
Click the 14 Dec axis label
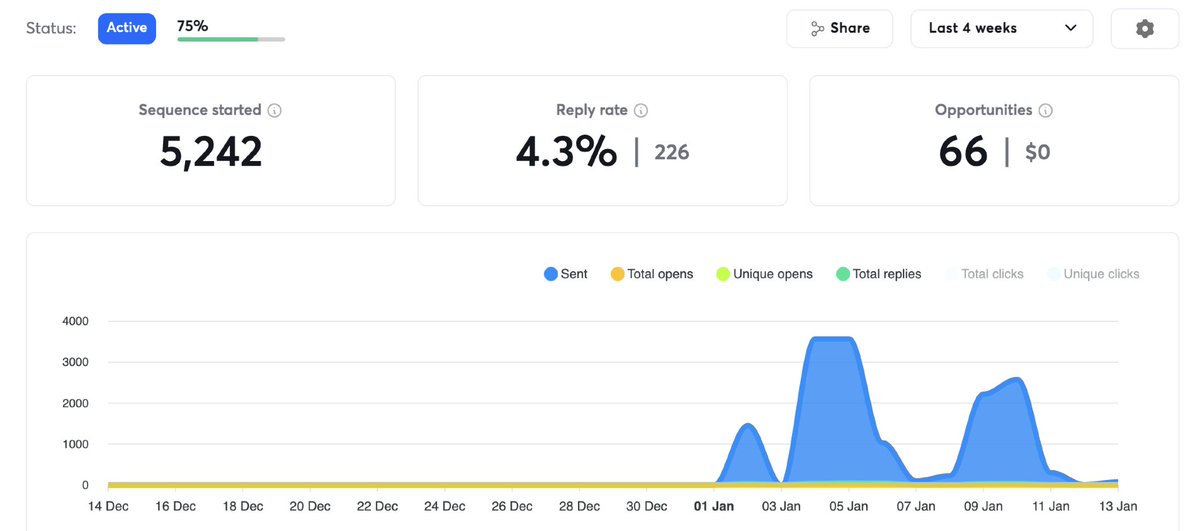click(x=108, y=506)
